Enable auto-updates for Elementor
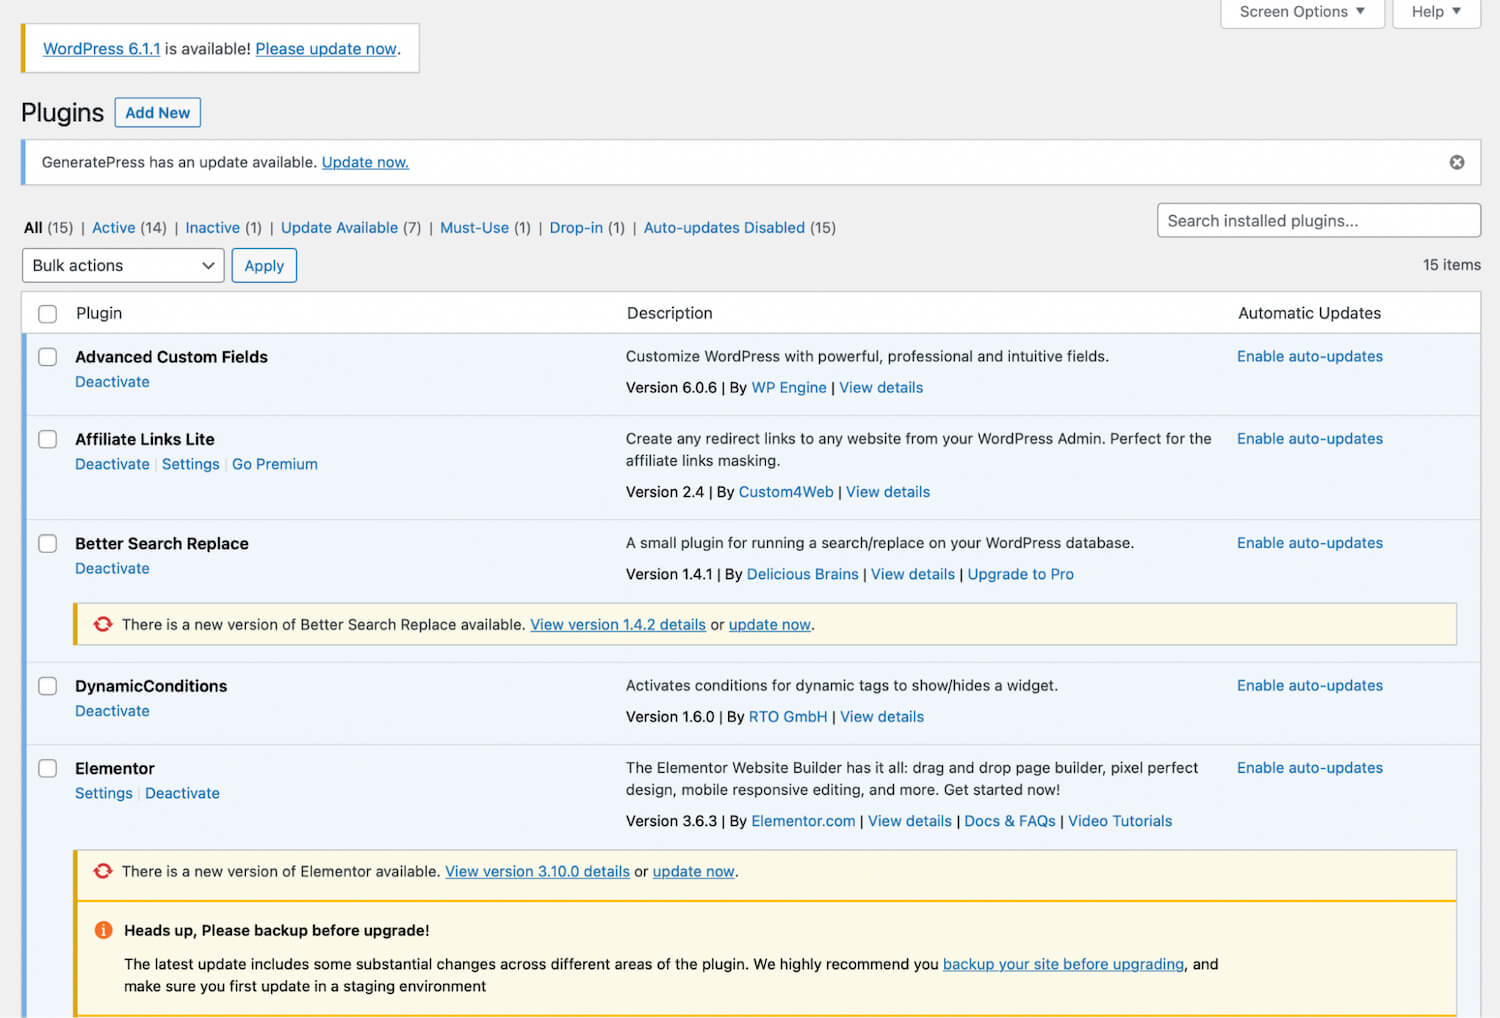The image size is (1500, 1018). 1310,767
